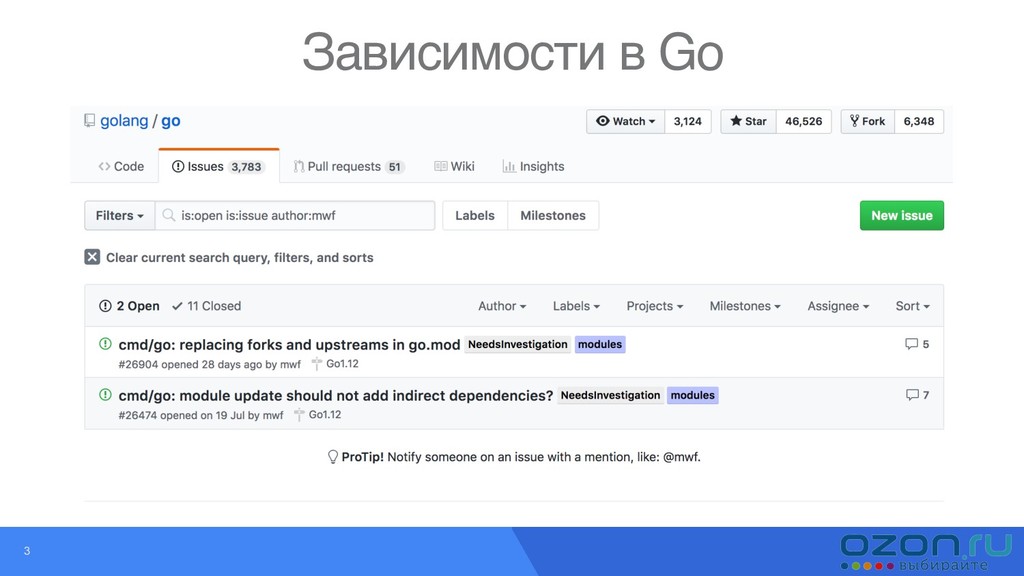Click the ozon.ru logo

[x=926, y=552]
